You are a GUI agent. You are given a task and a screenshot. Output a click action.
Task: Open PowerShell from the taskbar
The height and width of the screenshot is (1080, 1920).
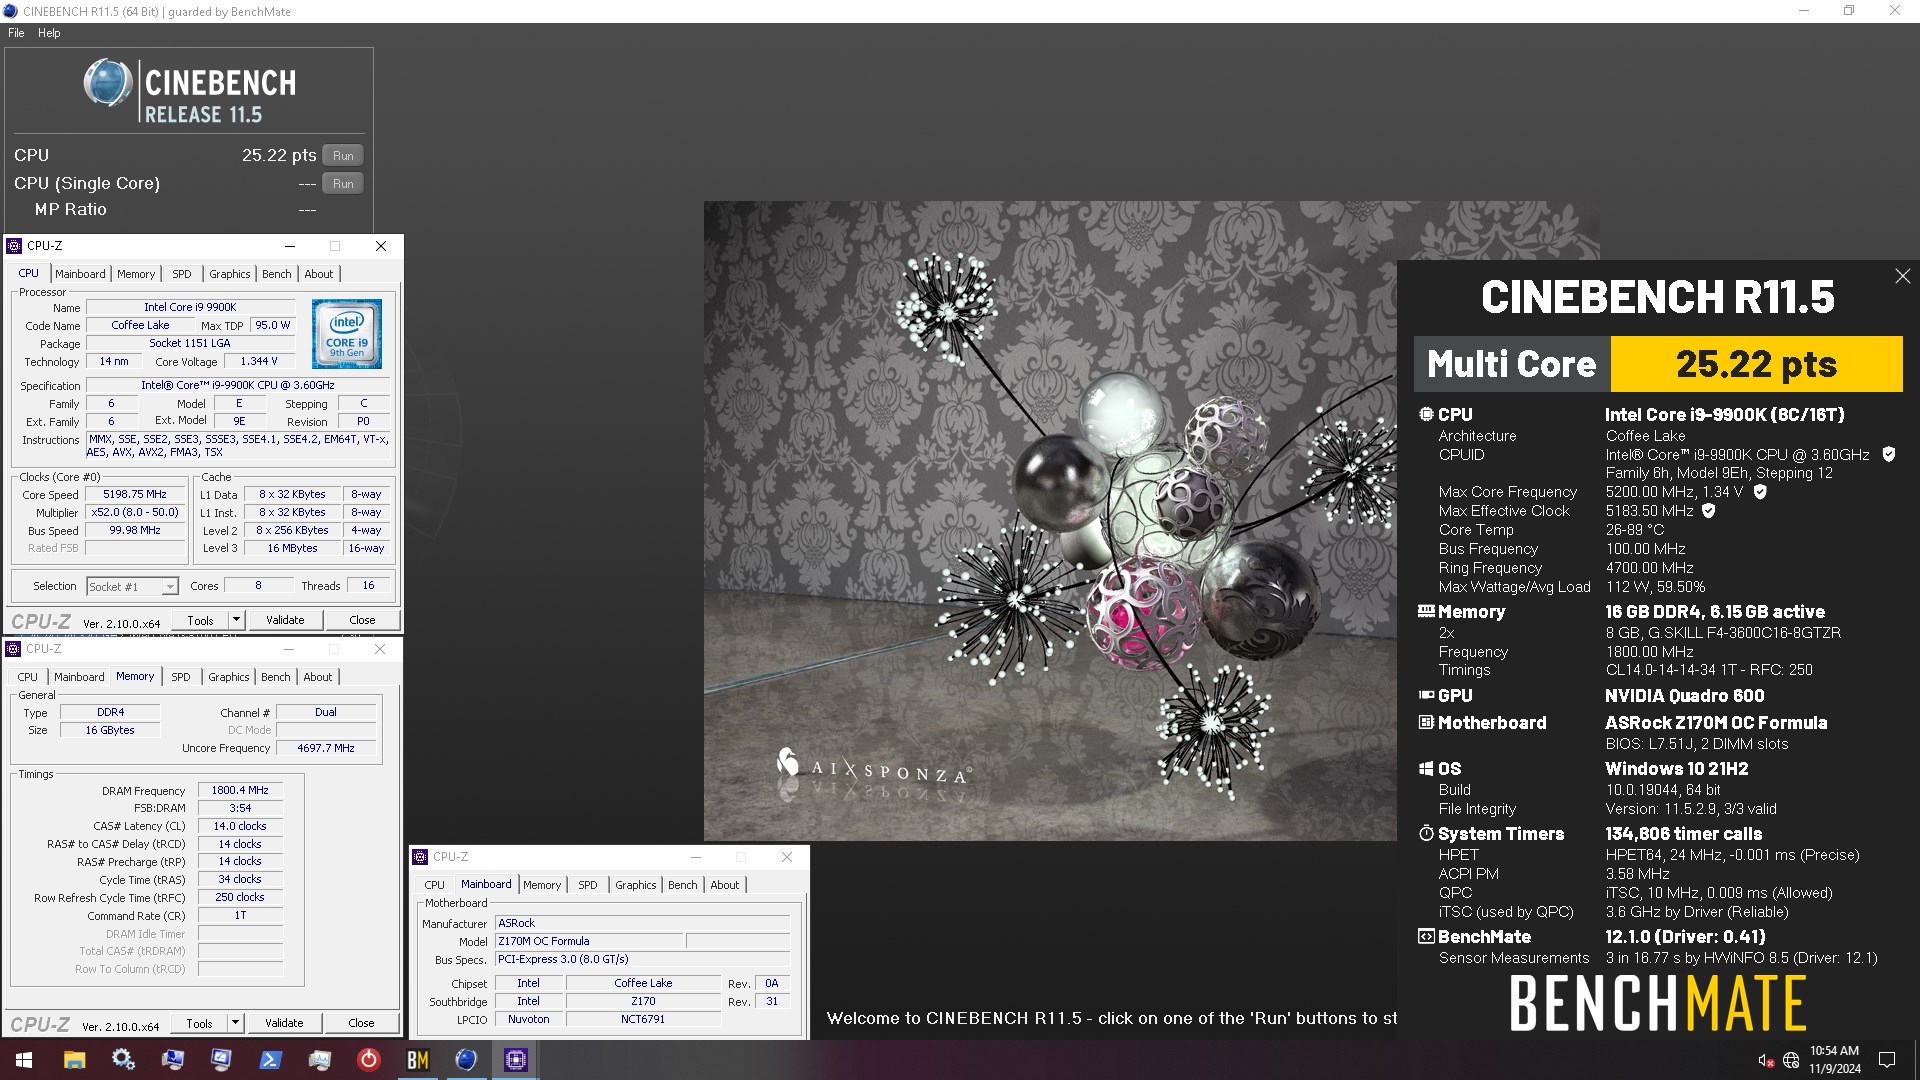pos(270,1060)
